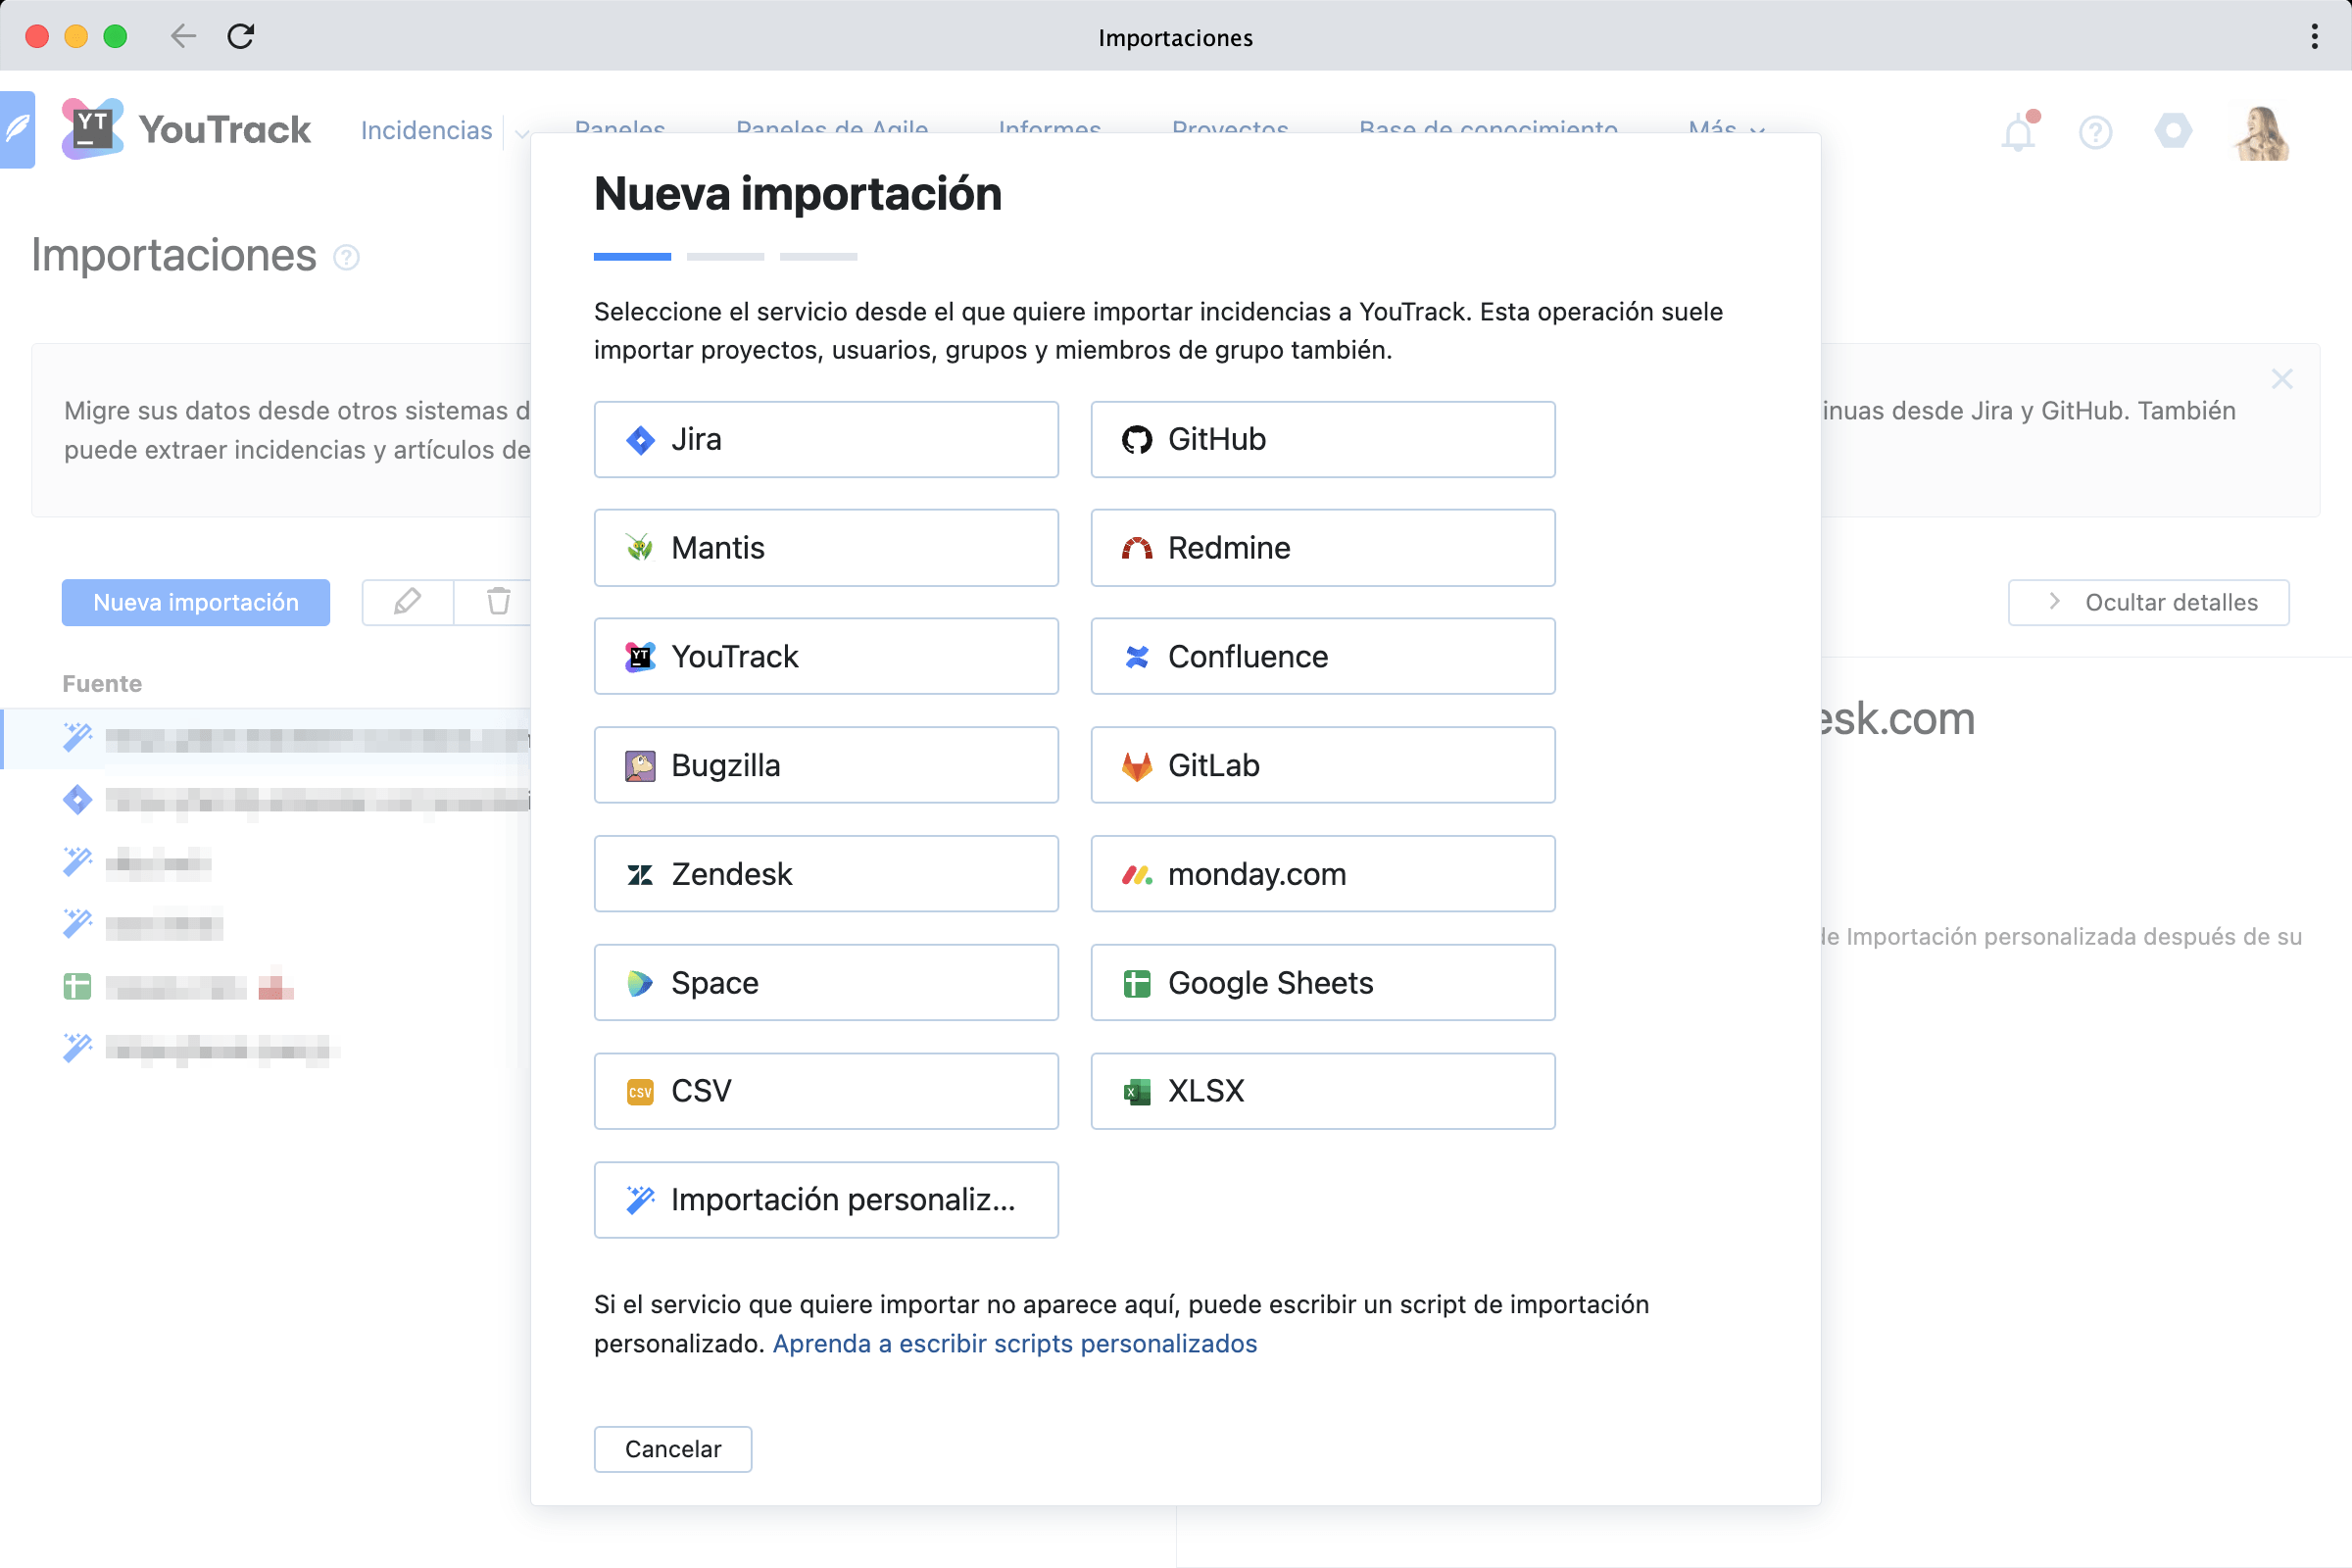Click the notifications bell icon
The height and width of the screenshot is (1568, 2352).
click(2017, 133)
